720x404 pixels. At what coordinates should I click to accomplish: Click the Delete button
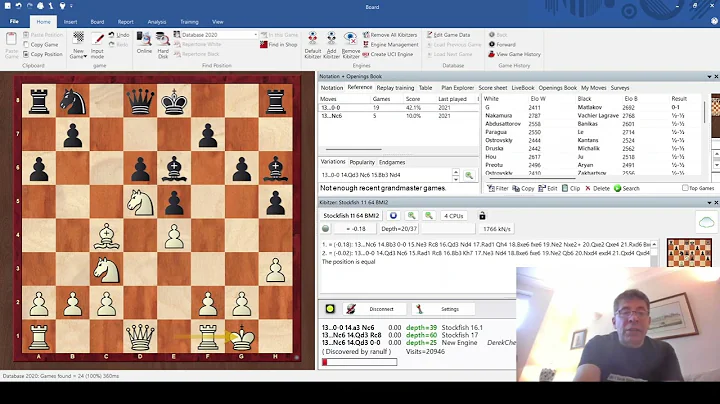point(597,188)
